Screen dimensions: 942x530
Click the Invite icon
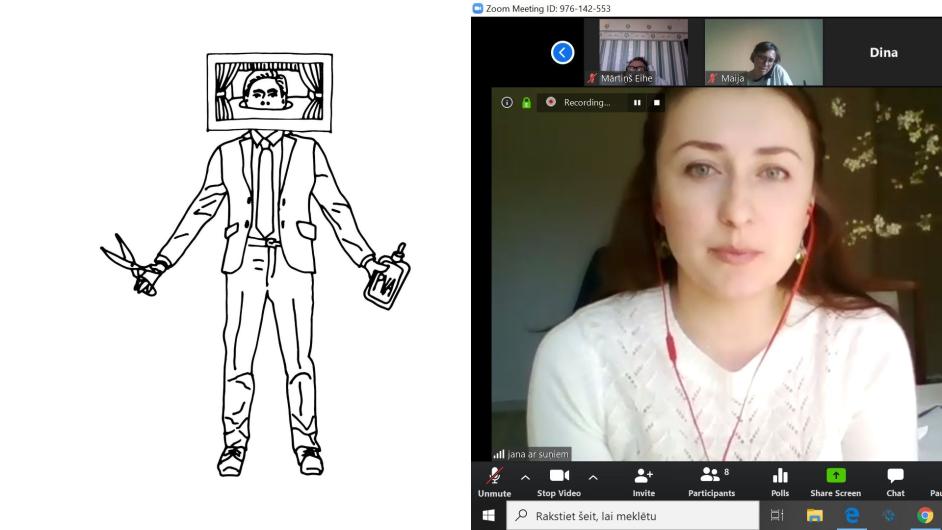pos(643,479)
